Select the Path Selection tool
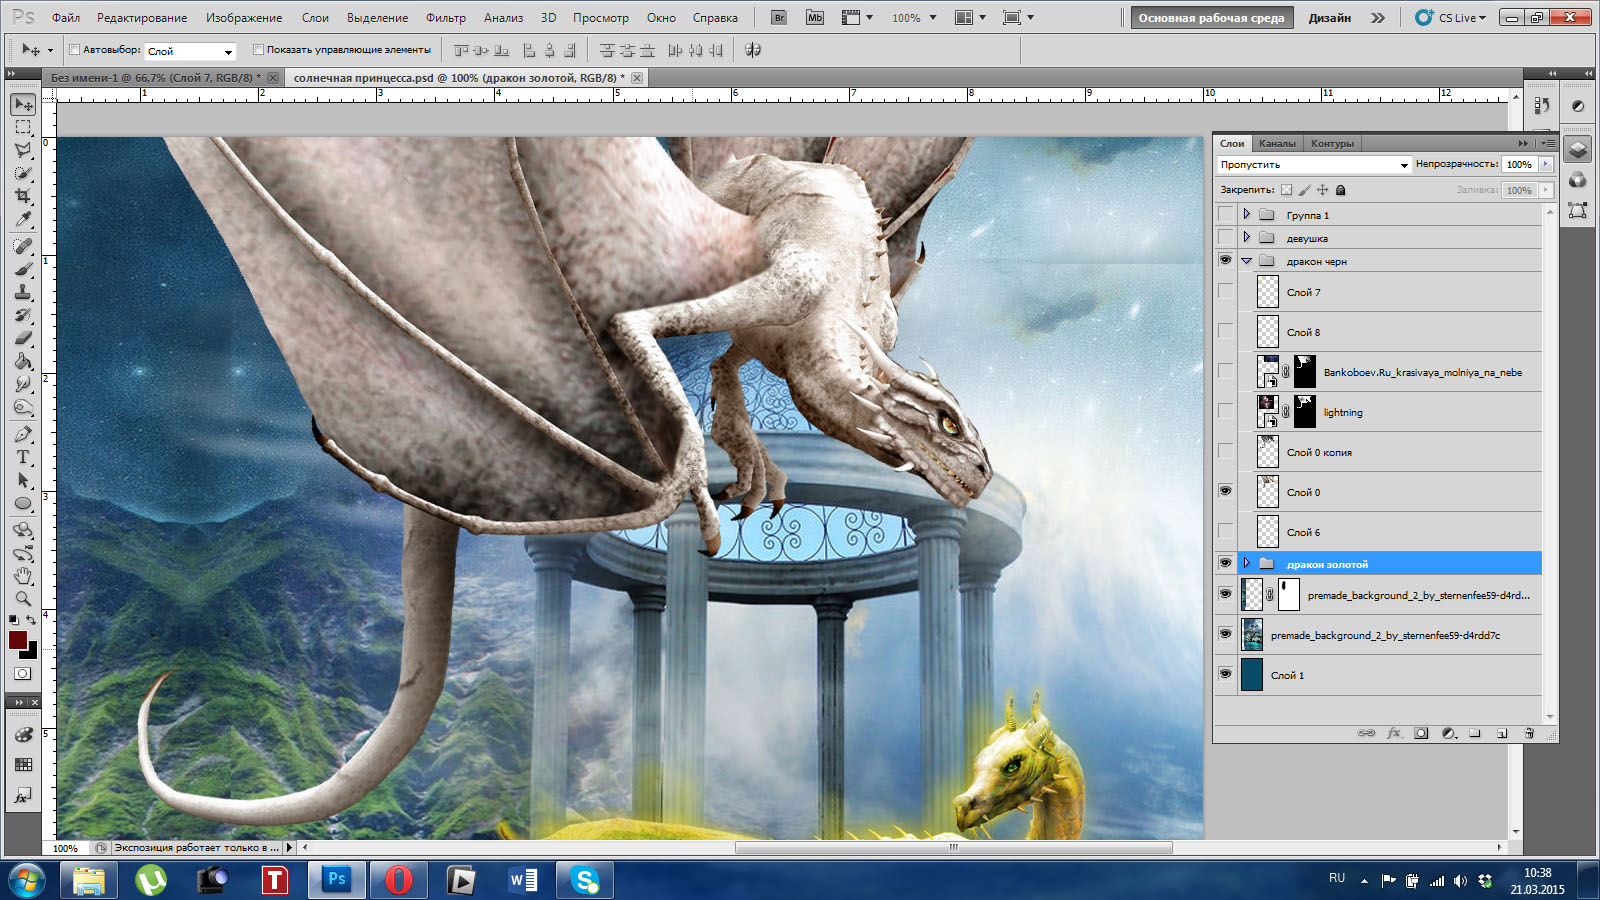Image resolution: width=1600 pixels, height=900 pixels. tap(23, 480)
